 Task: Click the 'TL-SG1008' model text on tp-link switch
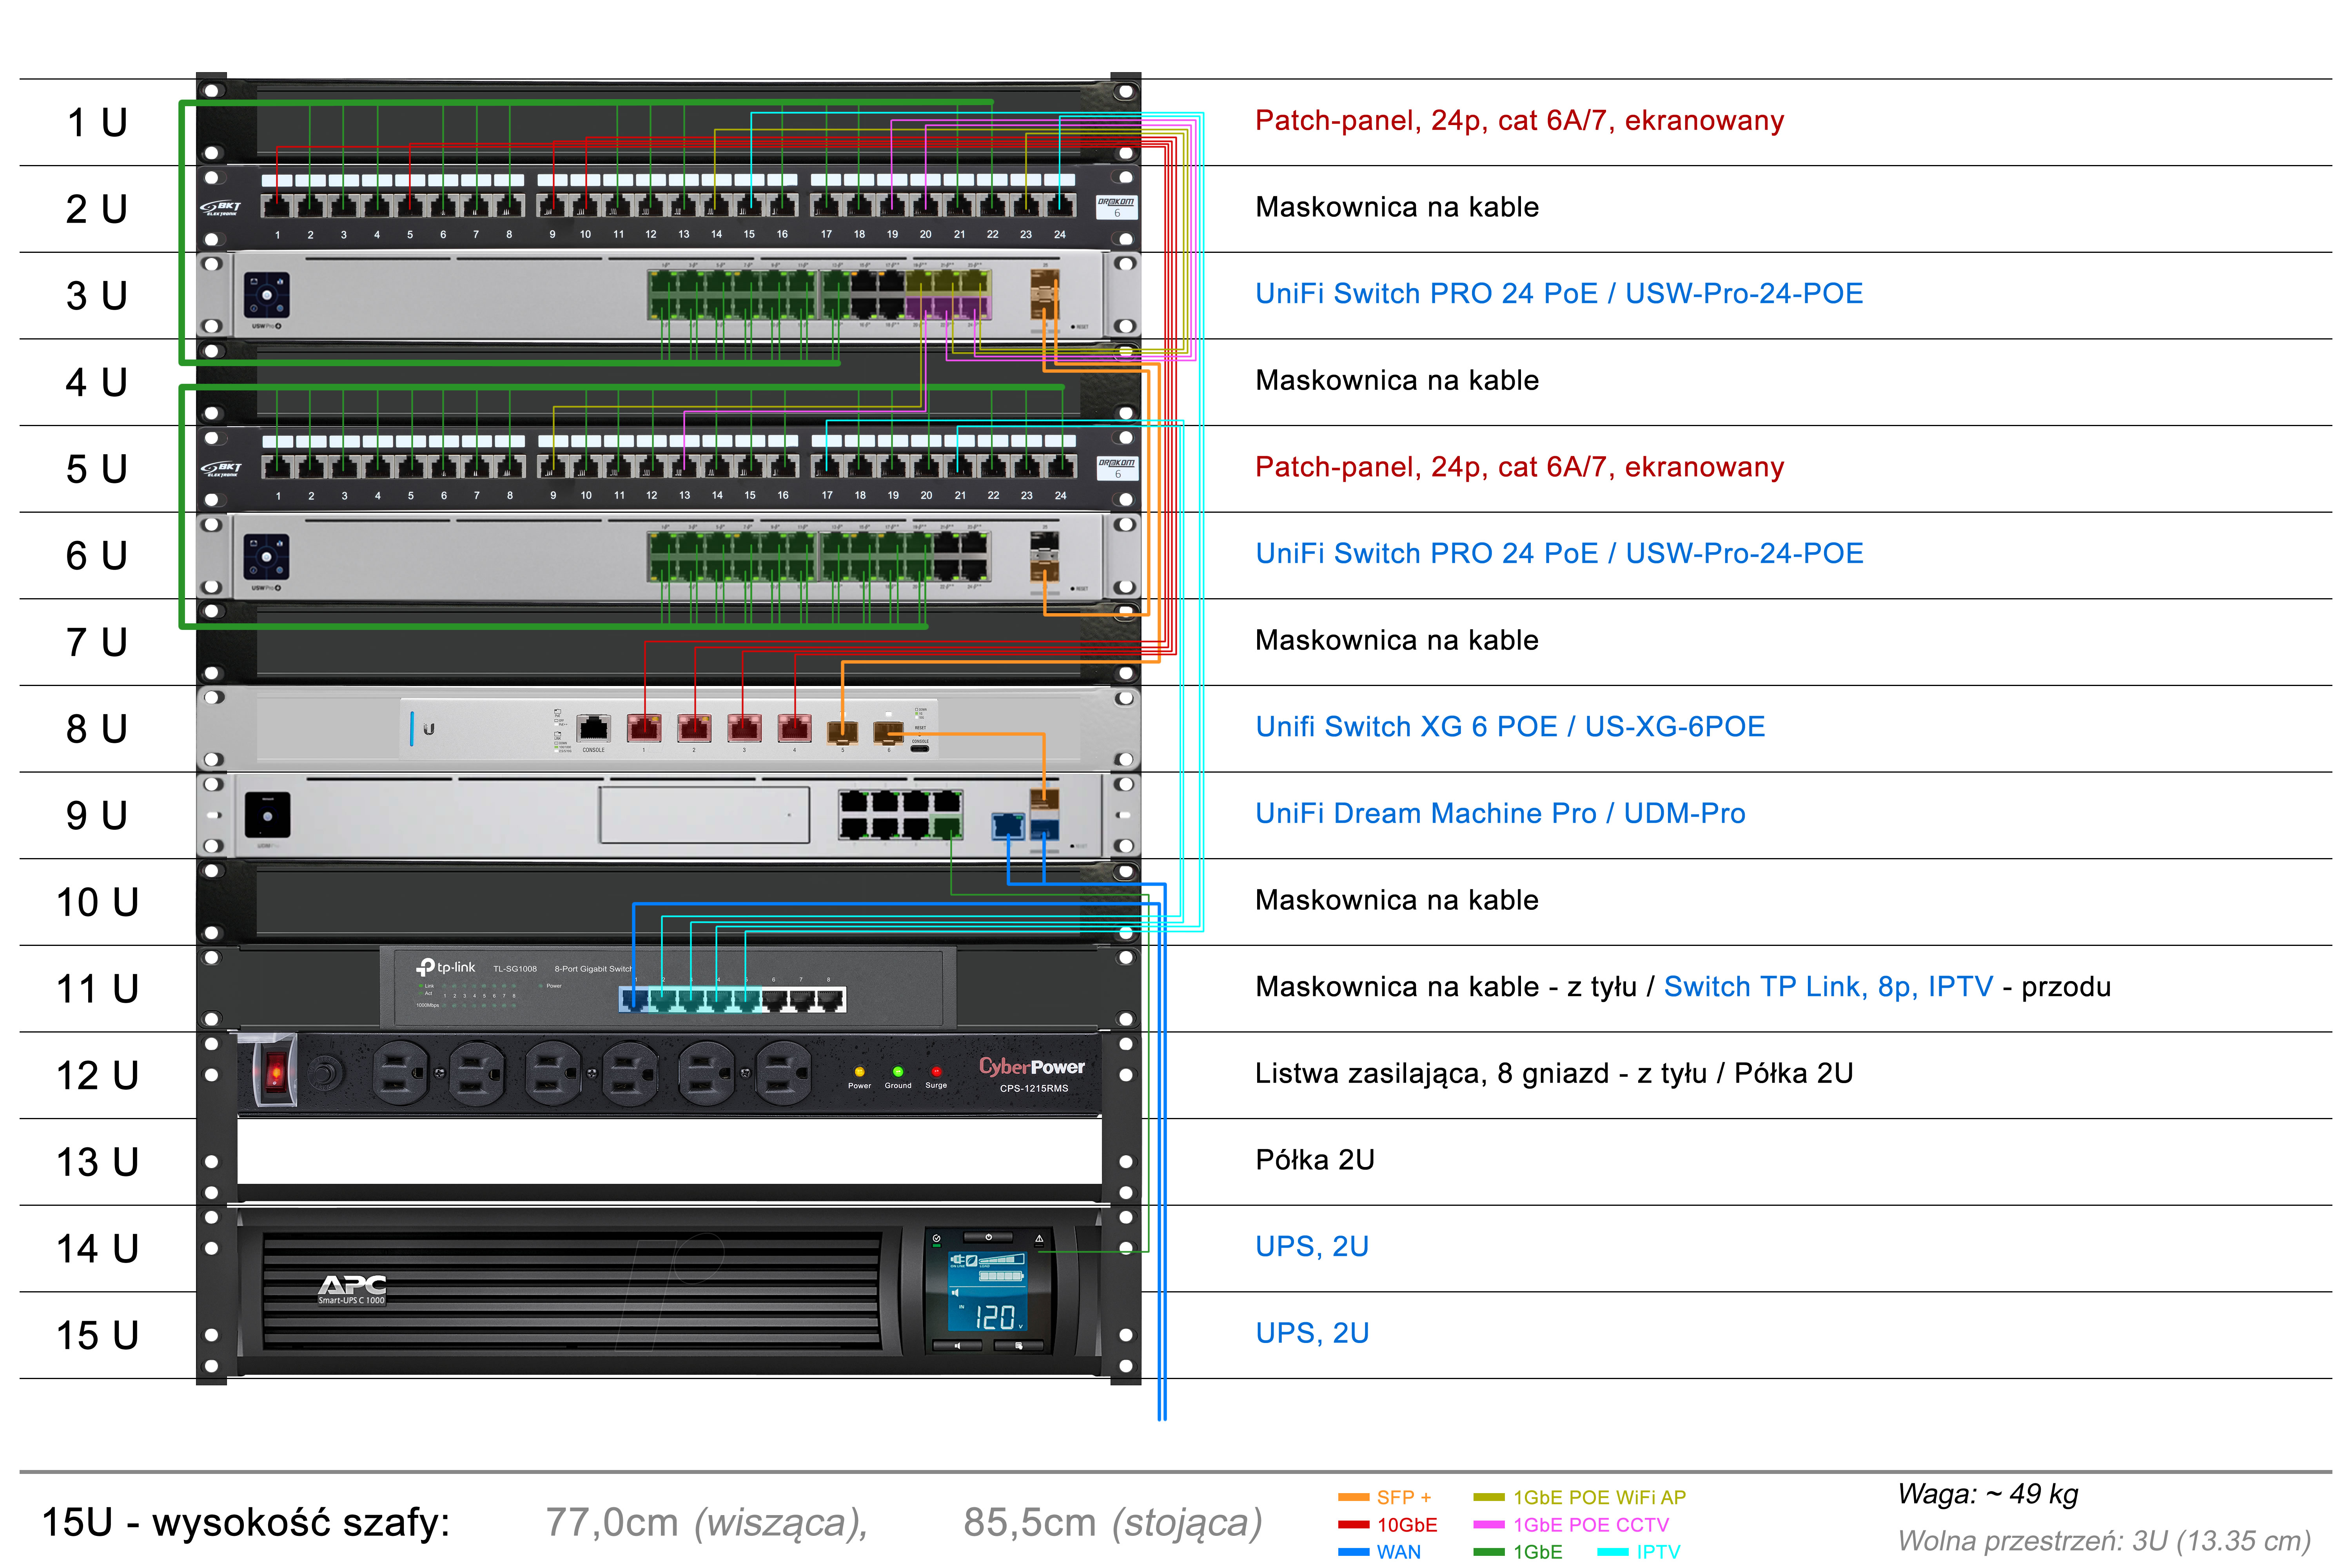click(x=515, y=969)
